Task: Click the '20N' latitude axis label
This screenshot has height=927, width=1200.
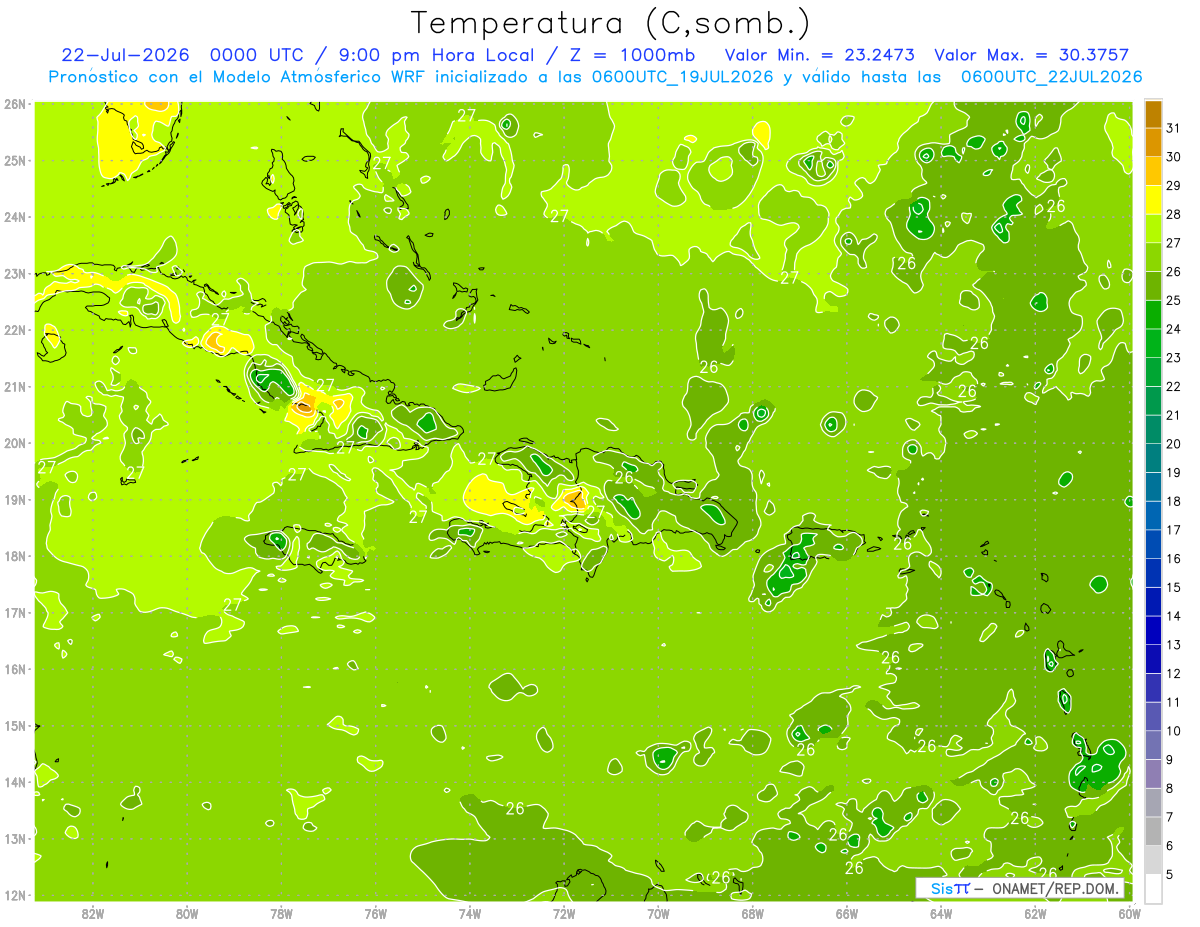Action: click(x=15, y=443)
